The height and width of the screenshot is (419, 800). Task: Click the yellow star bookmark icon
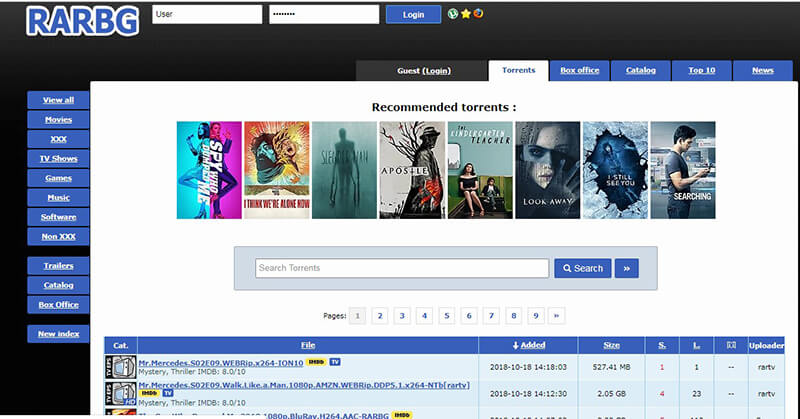click(465, 14)
